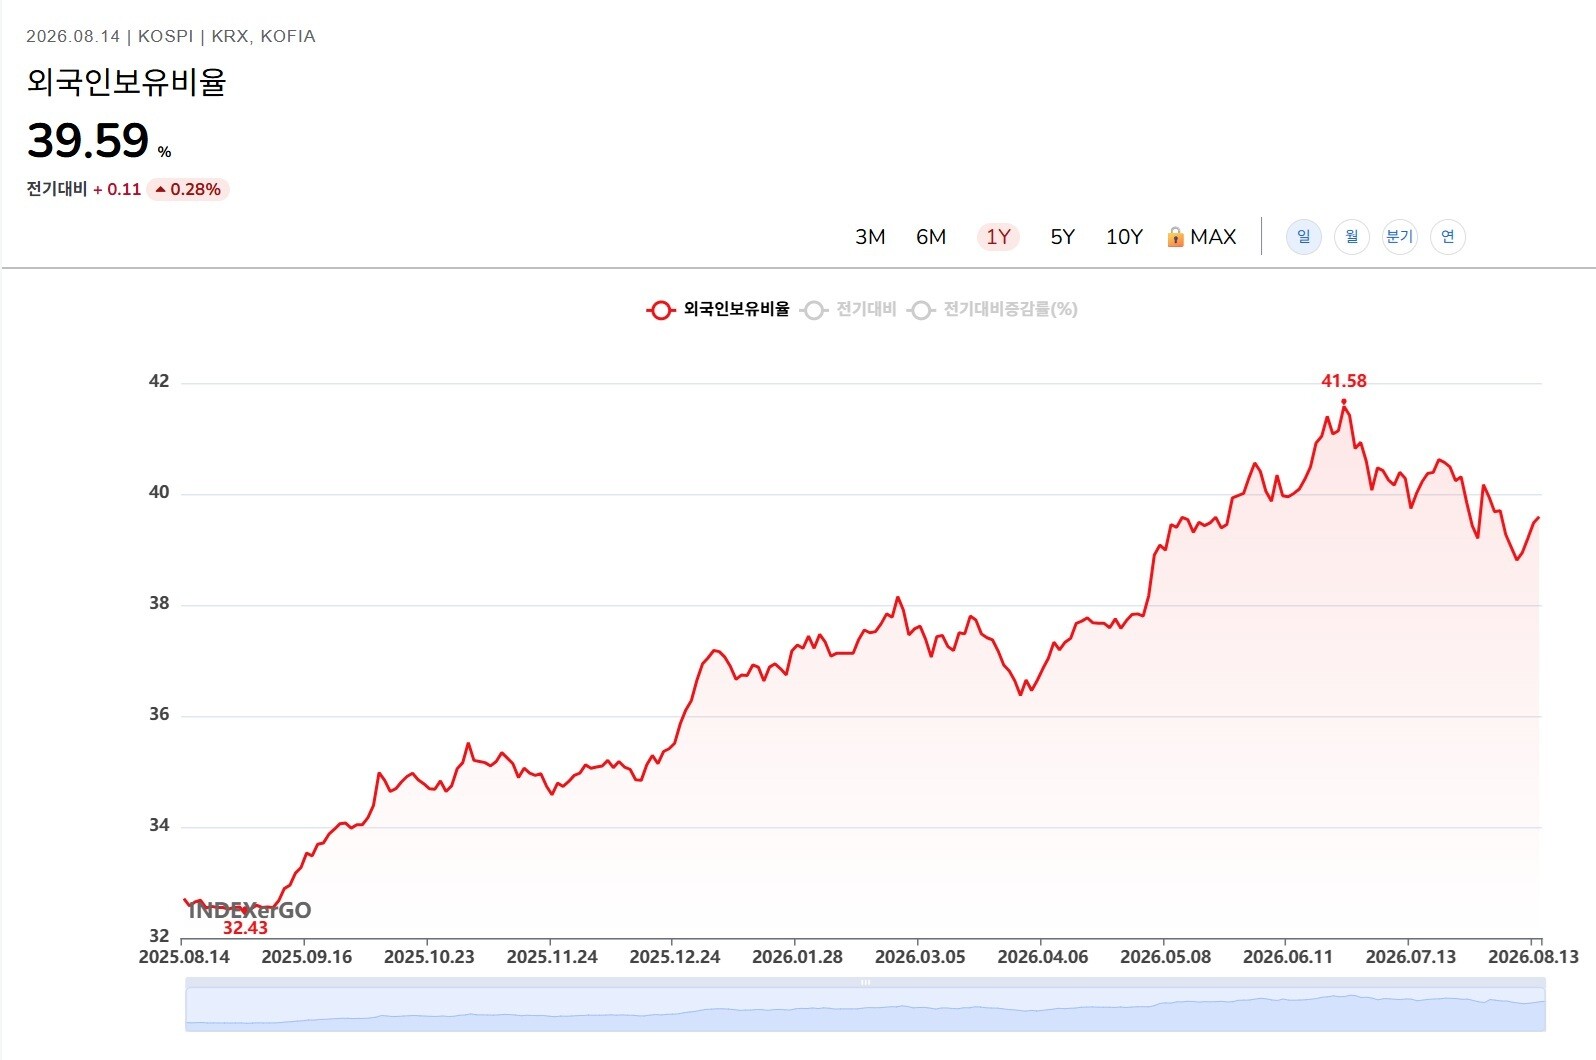The width and height of the screenshot is (1596, 1060).
Task: Set interval to 연 (yearly)
Action: (1448, 237)
